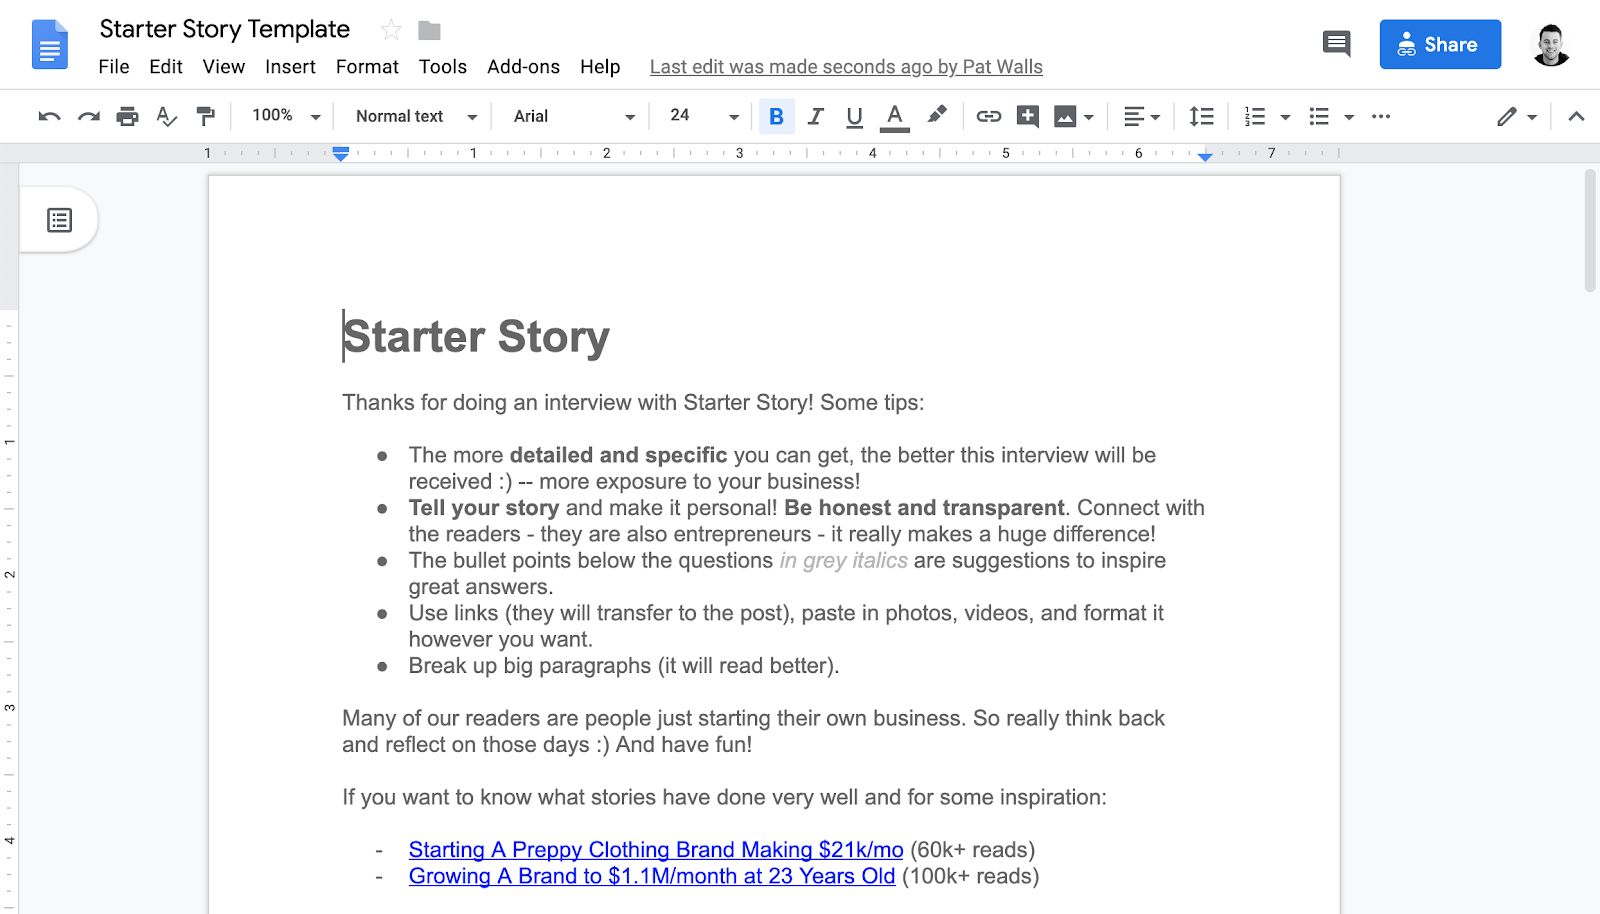Open the Pat Walls account avatar

pyautogui.click(x=1551, y=44)
